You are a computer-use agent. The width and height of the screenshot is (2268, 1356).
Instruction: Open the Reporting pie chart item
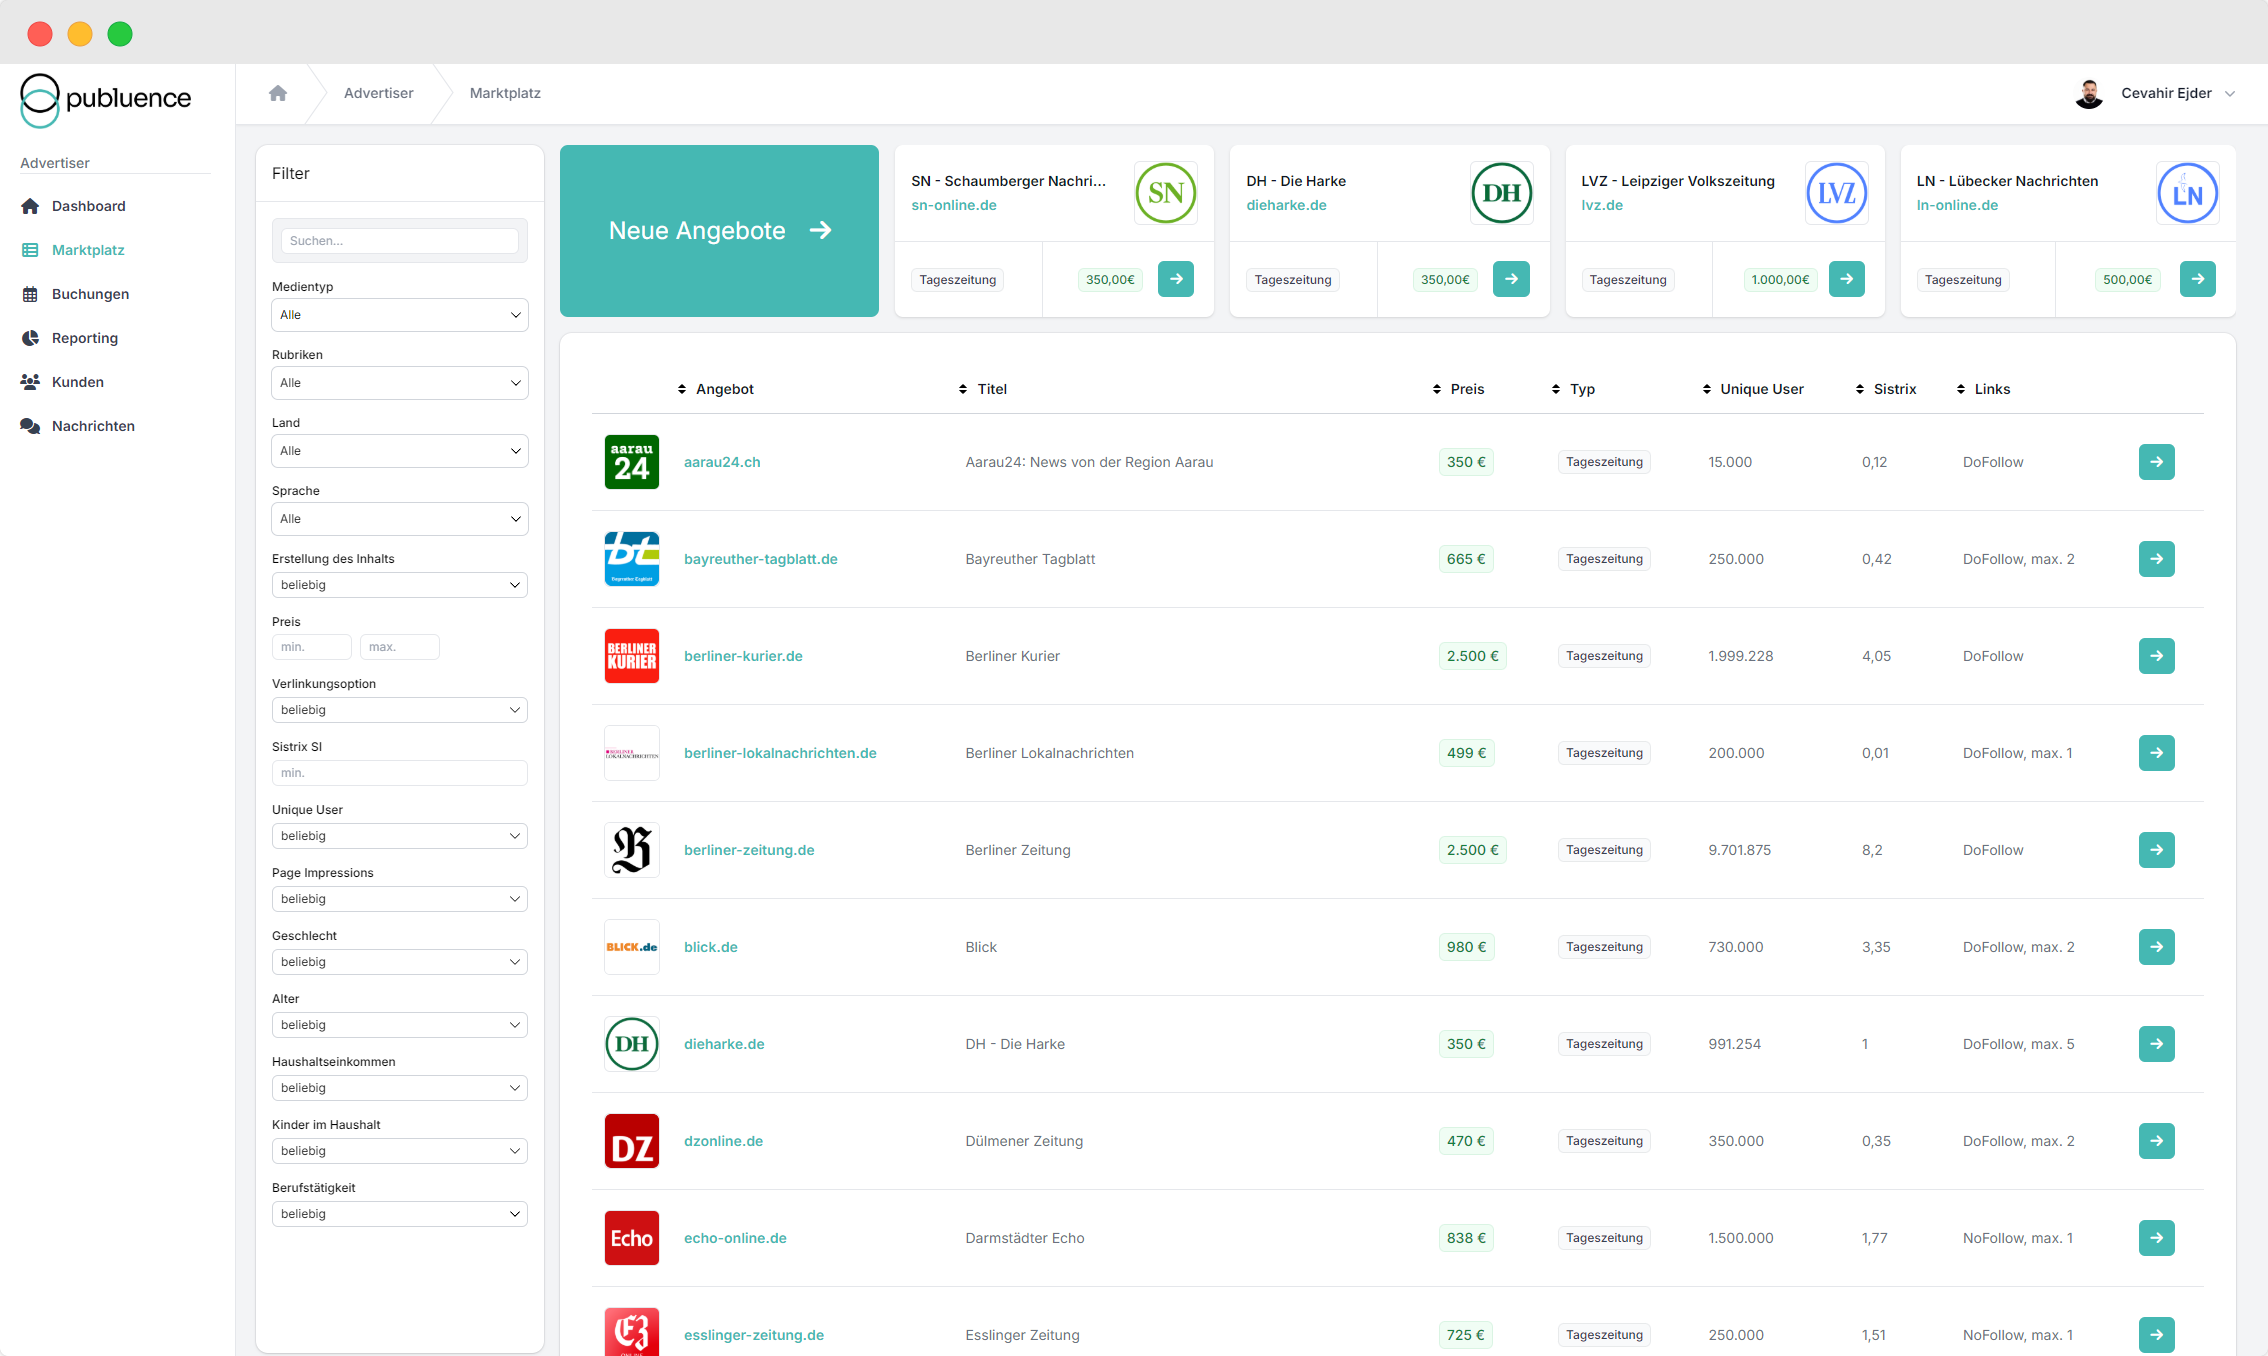[84, 338]
